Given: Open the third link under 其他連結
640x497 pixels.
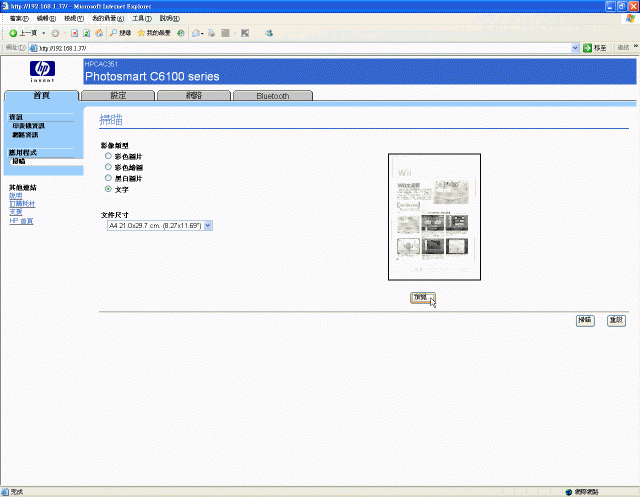Looking at the screenshot, I should pyautogui.click(x=16, y=212).
